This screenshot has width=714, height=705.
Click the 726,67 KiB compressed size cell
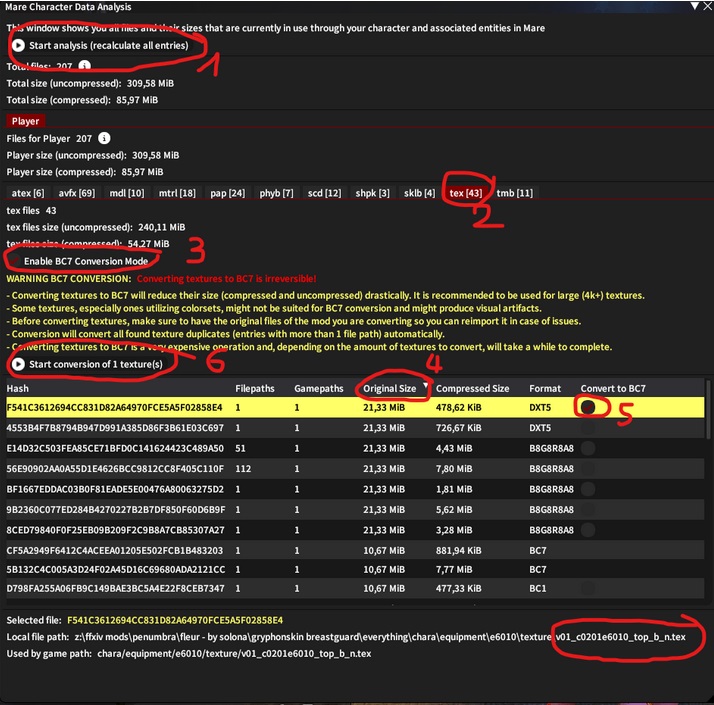pyautogui.click(x=458, y=428)
